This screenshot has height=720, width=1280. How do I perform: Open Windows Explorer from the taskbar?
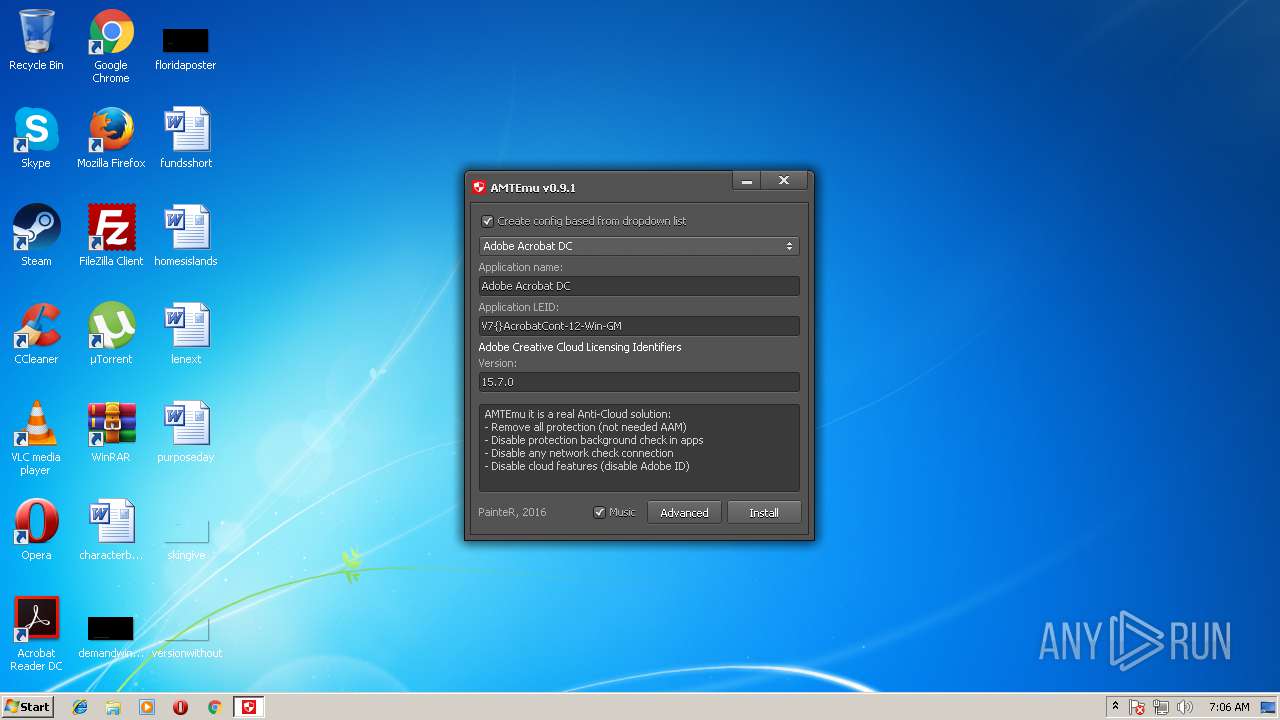tap(113, 707)
